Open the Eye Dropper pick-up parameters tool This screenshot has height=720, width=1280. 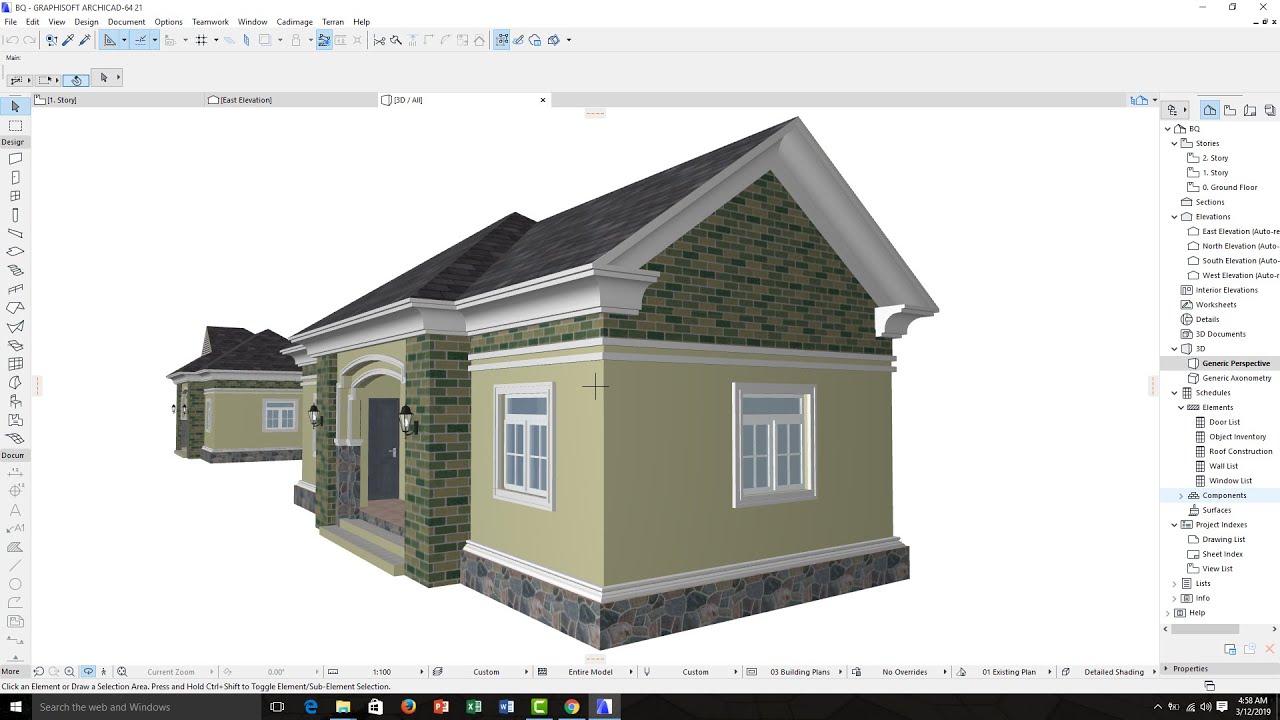pyautogui.click(x=66, y=40)
